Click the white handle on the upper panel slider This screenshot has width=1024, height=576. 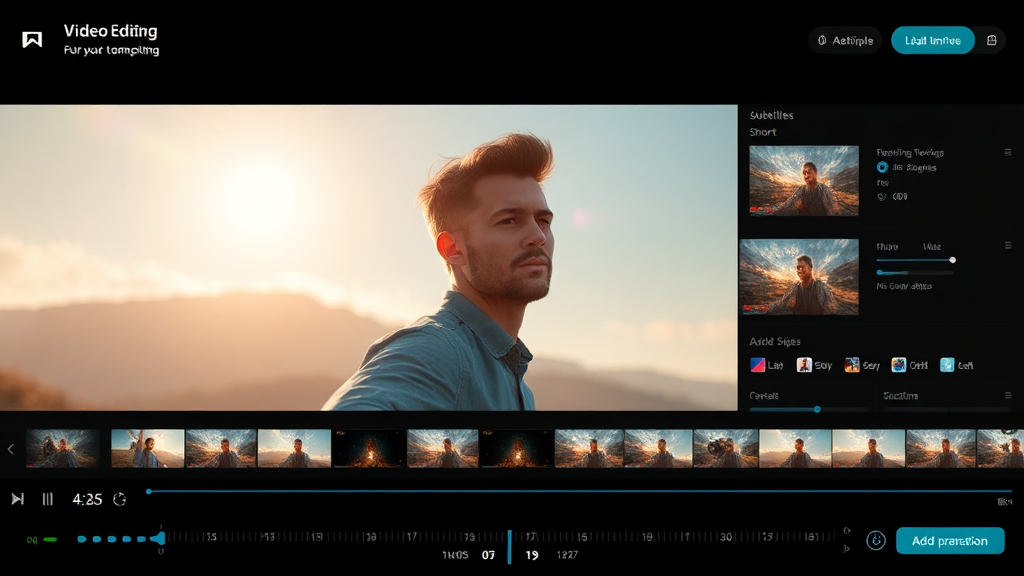tap(952, 260)
